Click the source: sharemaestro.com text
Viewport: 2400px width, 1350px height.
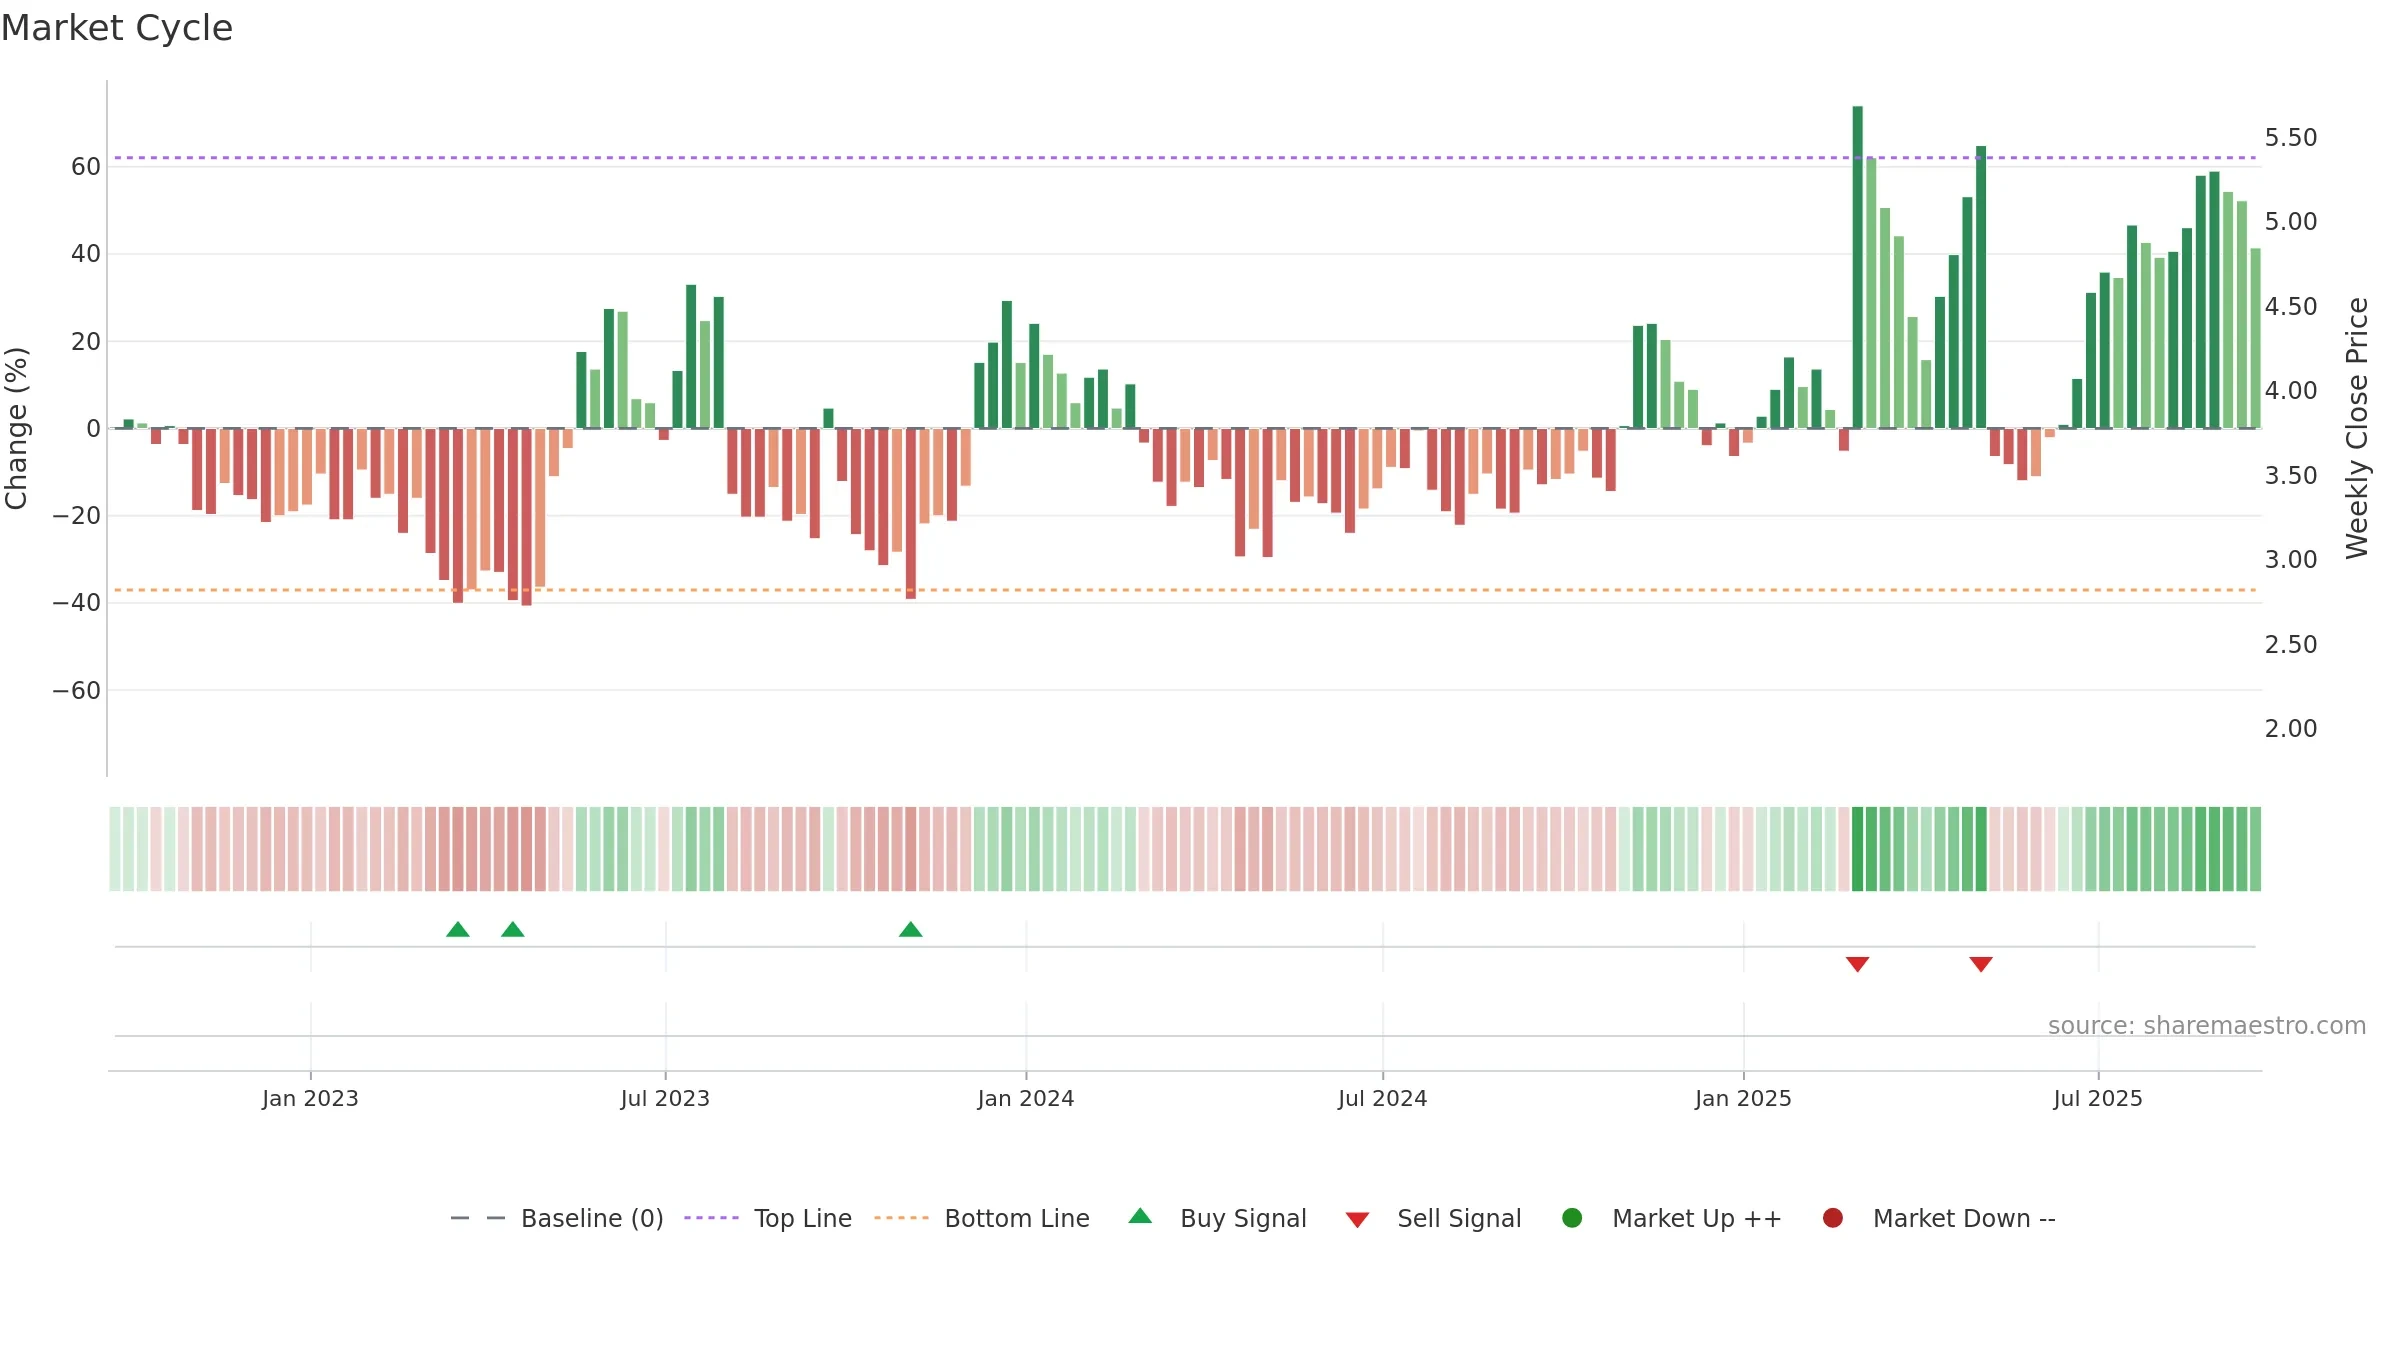pyautogui.click(x=2207, y=1025)
